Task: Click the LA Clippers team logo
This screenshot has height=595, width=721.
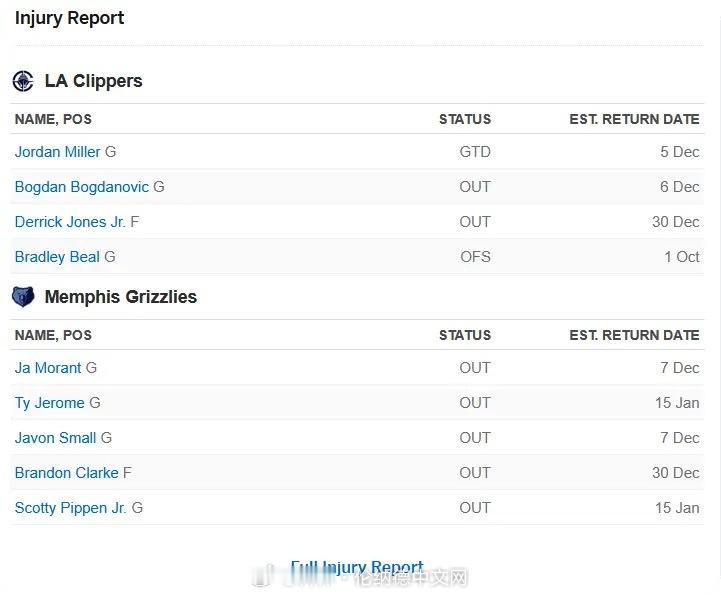Action: pos(23,81)
